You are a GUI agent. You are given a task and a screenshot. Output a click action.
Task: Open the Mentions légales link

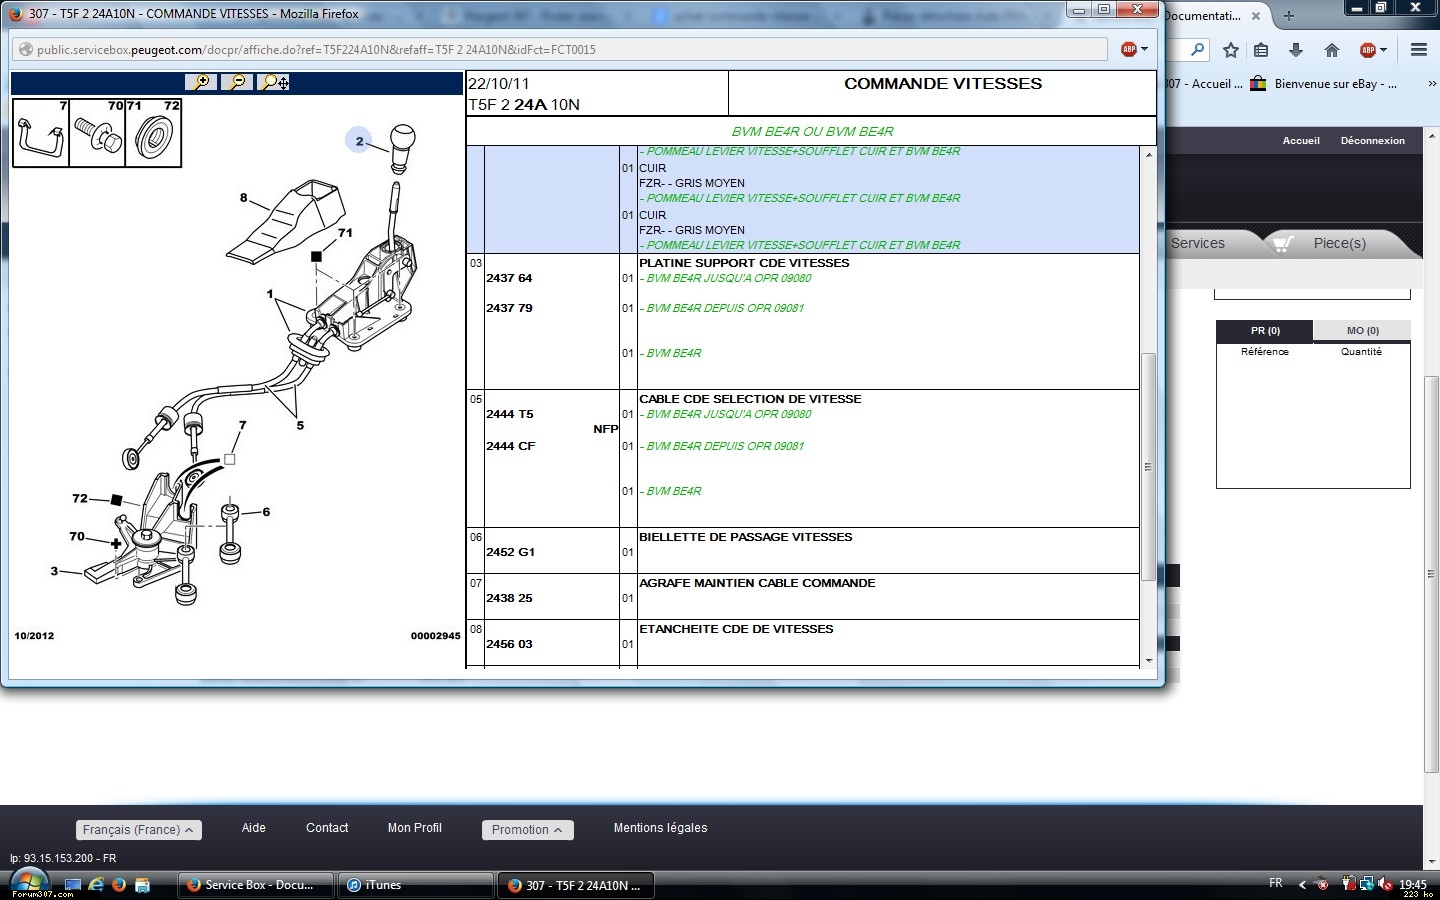point(660,828)
